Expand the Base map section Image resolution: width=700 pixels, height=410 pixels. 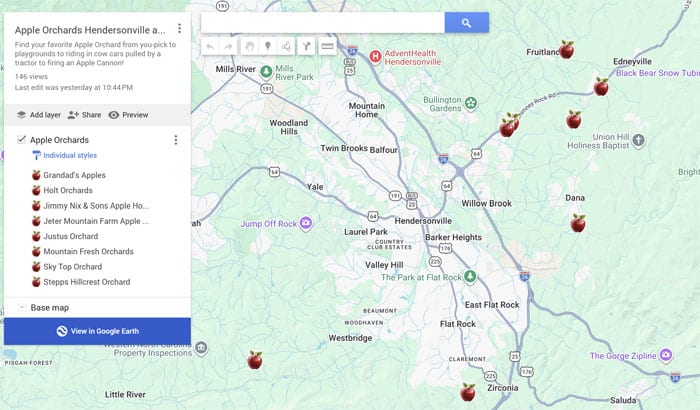point(21,307)
